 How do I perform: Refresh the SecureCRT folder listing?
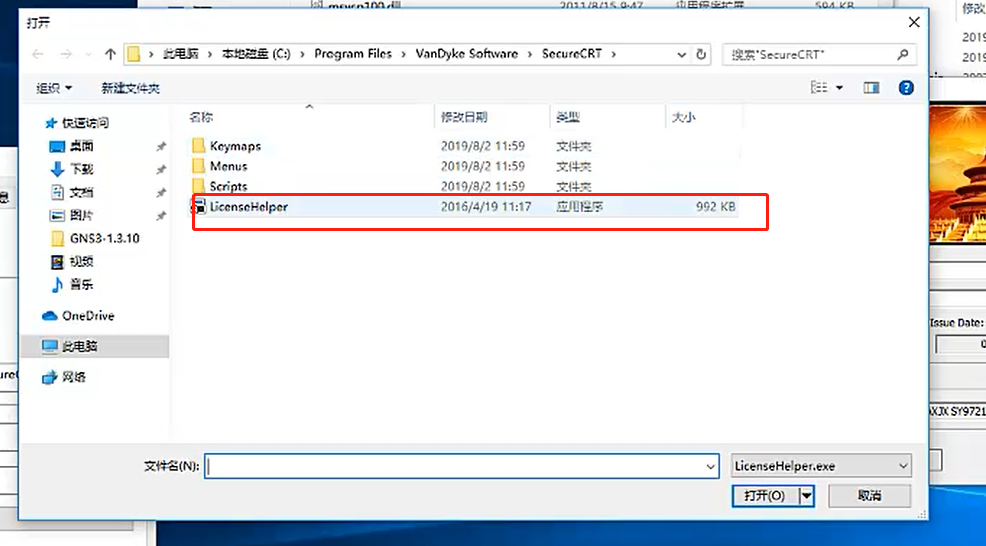[x=701, y=54]
